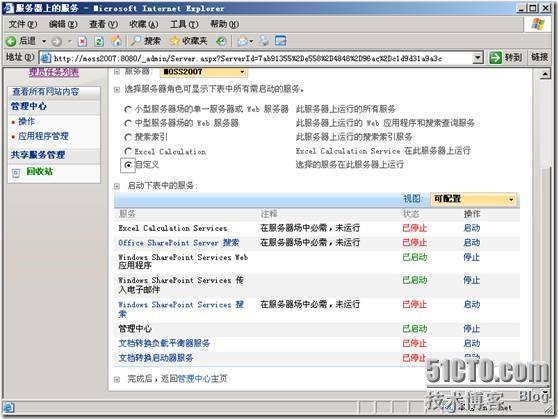Screen dimensions: 558x419
Task: Click the 链接 links toolbar label
Action: tap(539, 57)
